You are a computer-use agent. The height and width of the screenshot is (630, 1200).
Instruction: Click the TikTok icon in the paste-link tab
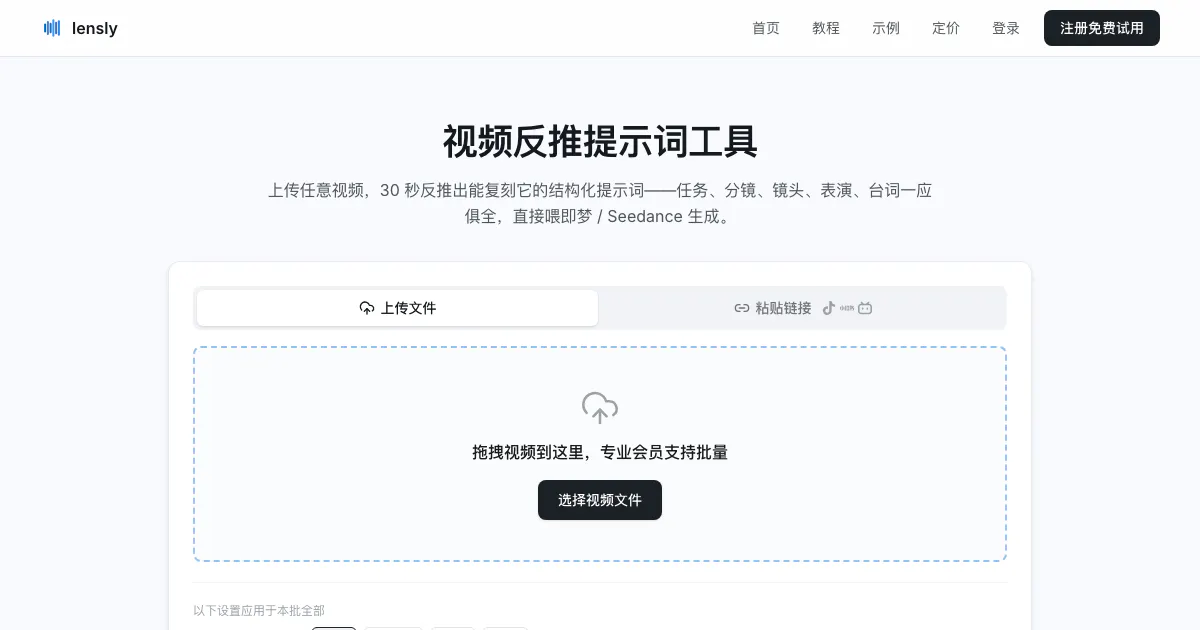829,308
